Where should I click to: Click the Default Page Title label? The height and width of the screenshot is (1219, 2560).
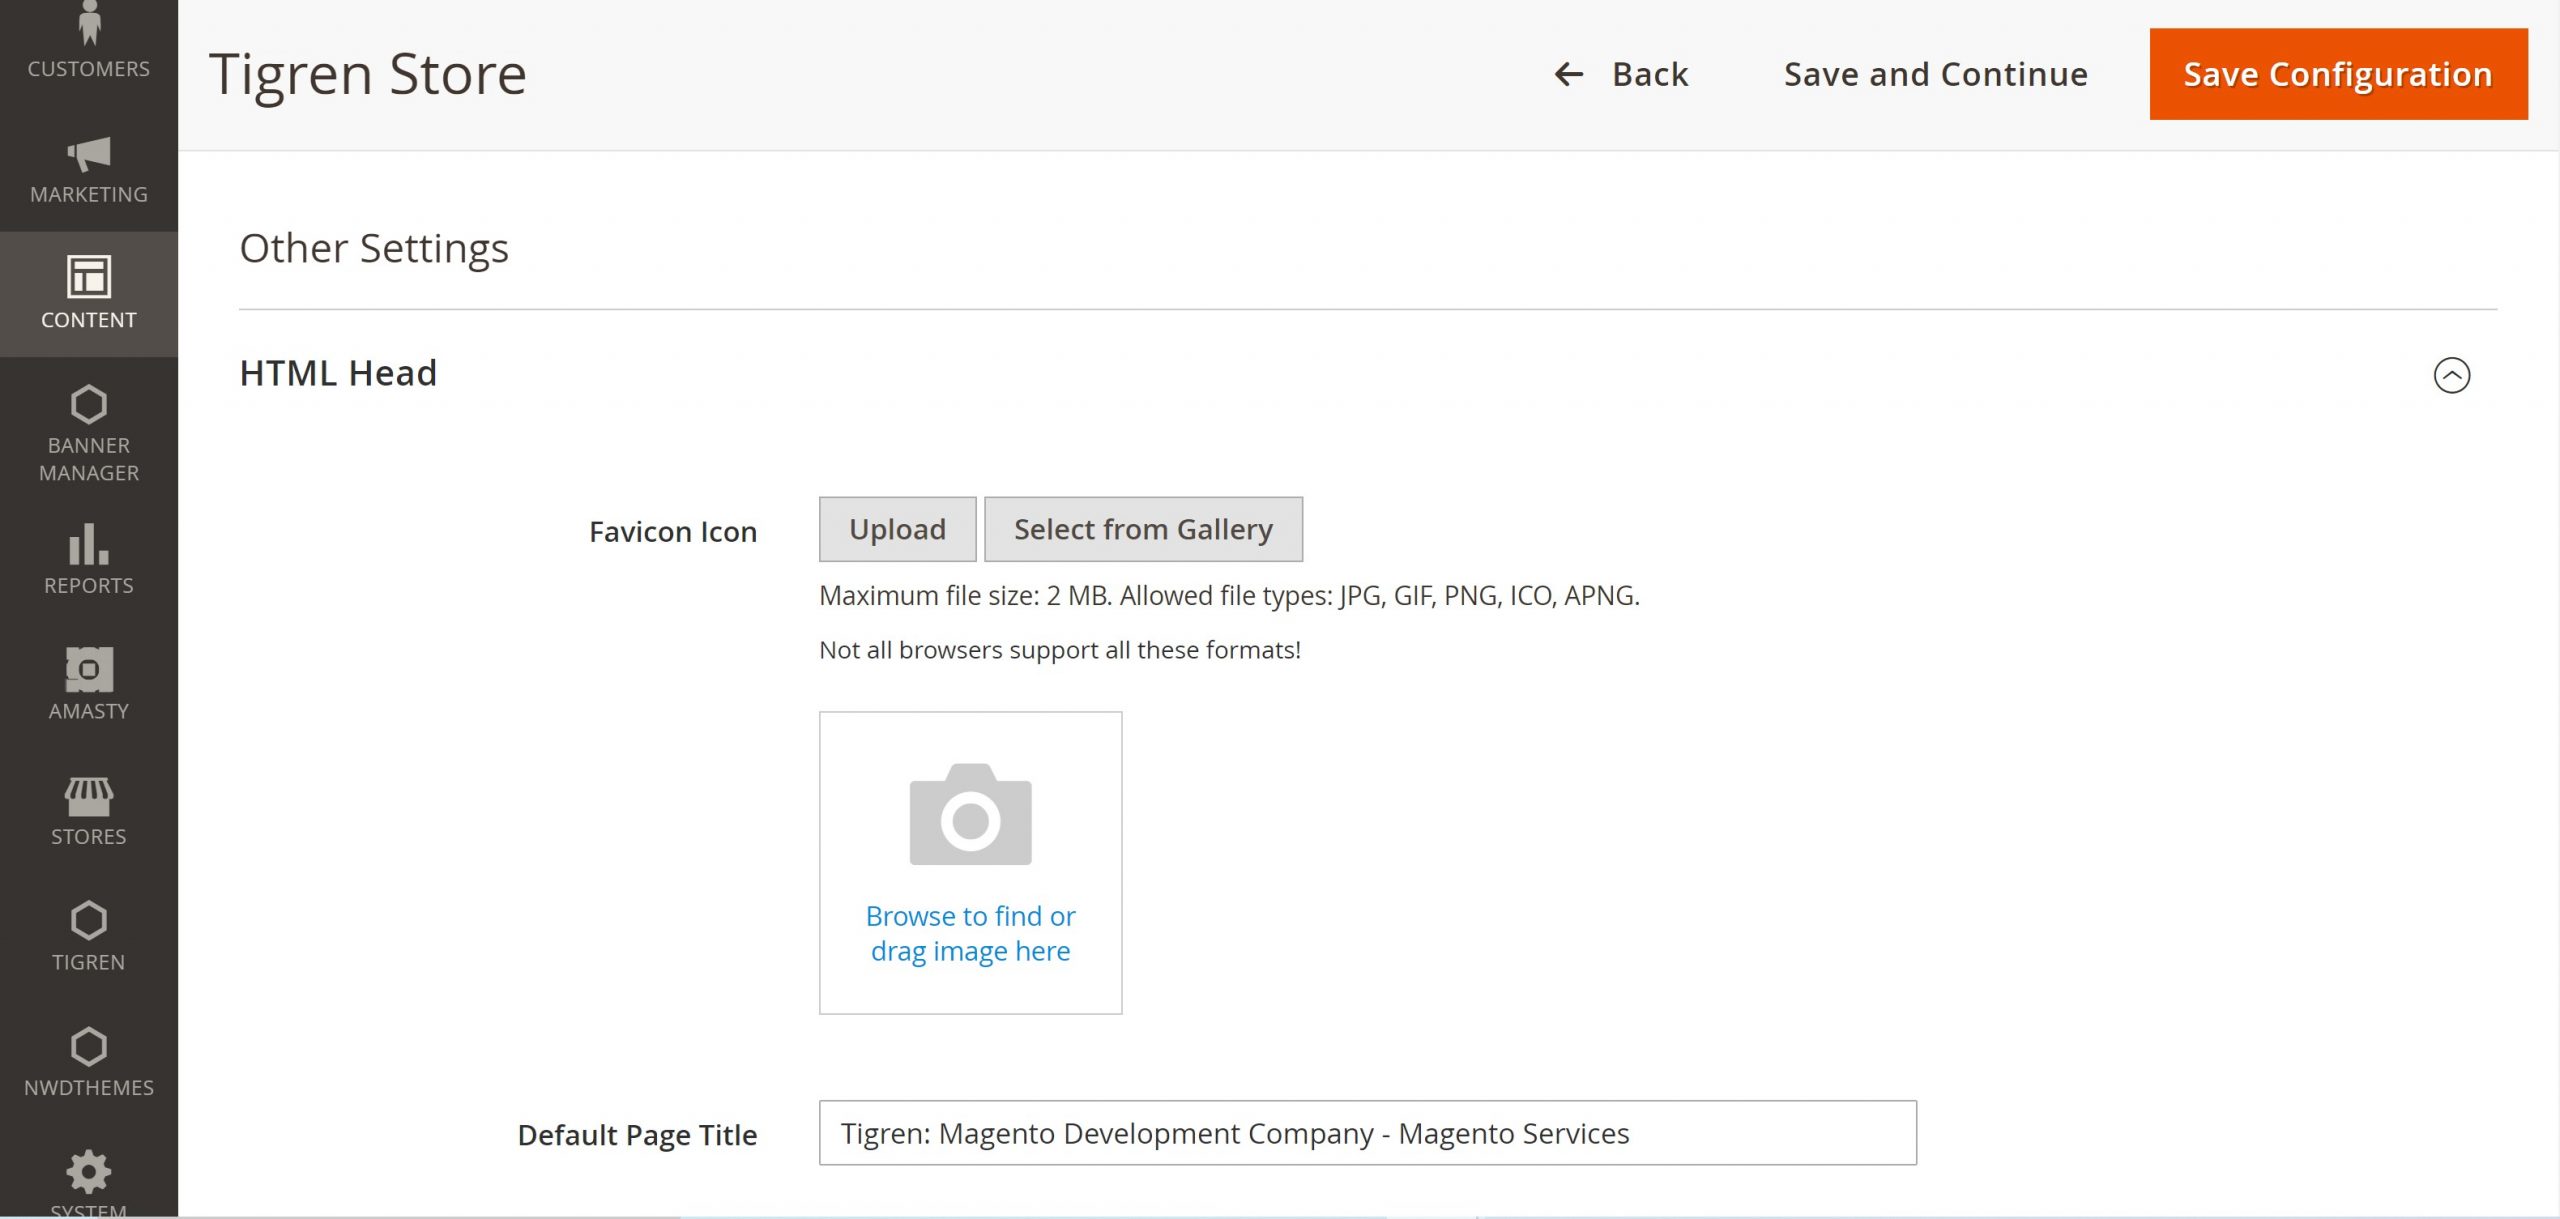coord(637,1135)
